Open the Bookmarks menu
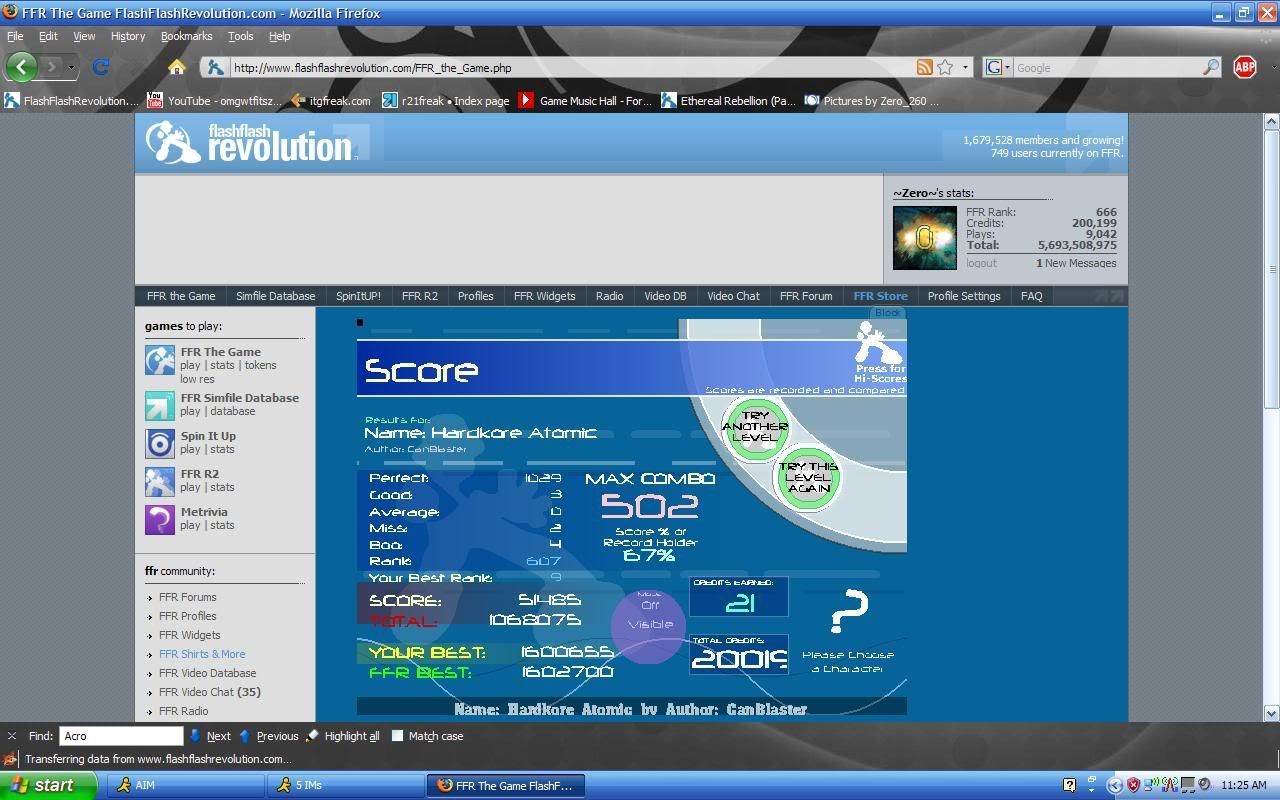 click(186, 36)
